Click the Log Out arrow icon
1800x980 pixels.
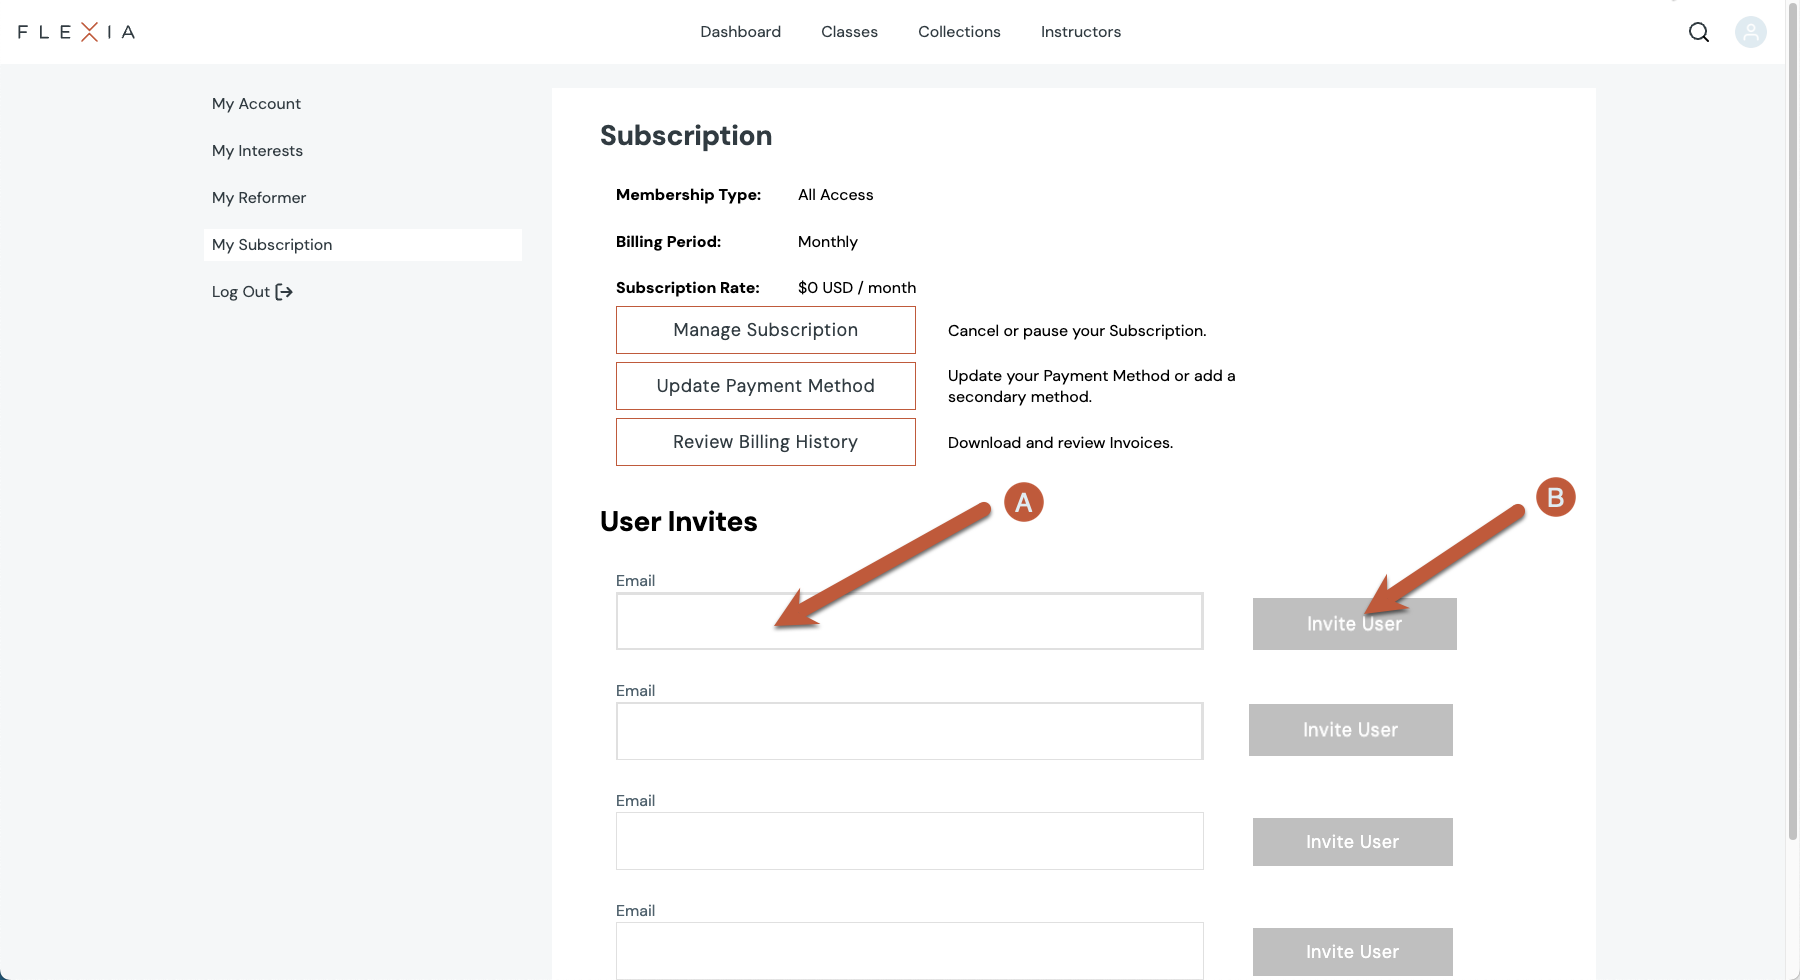(284, 292)
